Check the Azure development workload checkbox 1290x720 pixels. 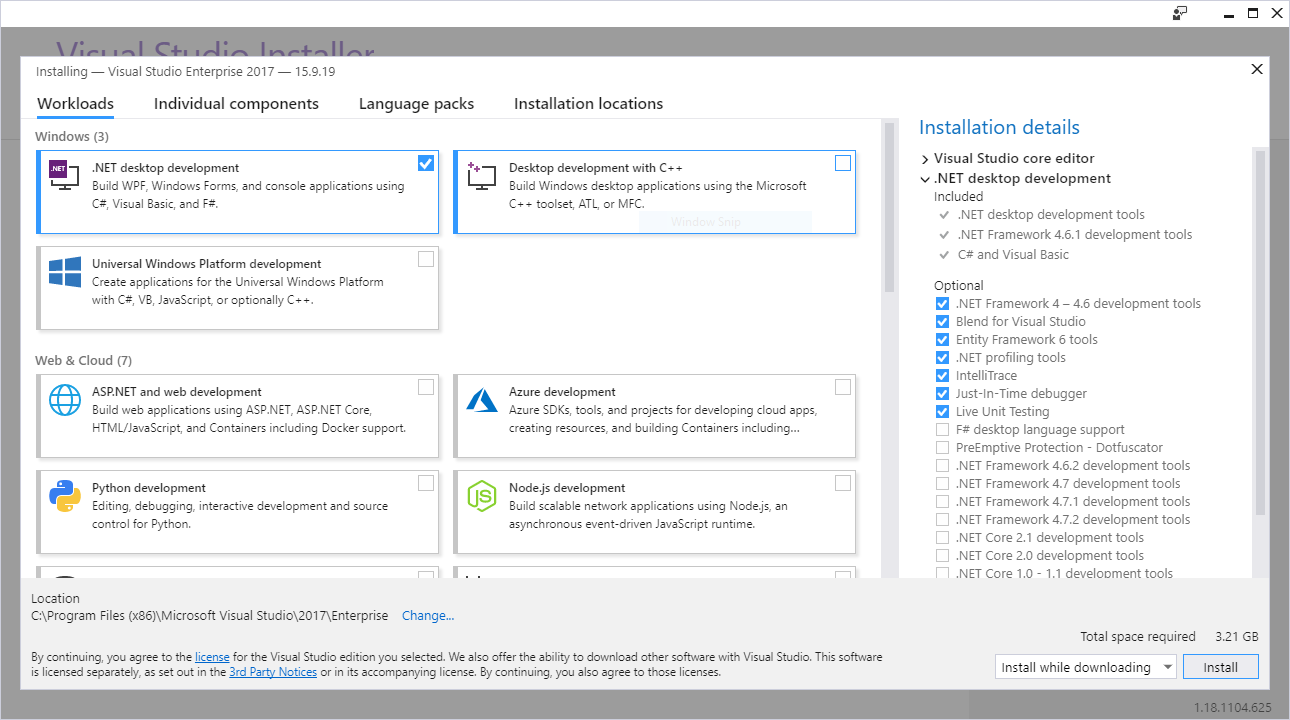843,387
